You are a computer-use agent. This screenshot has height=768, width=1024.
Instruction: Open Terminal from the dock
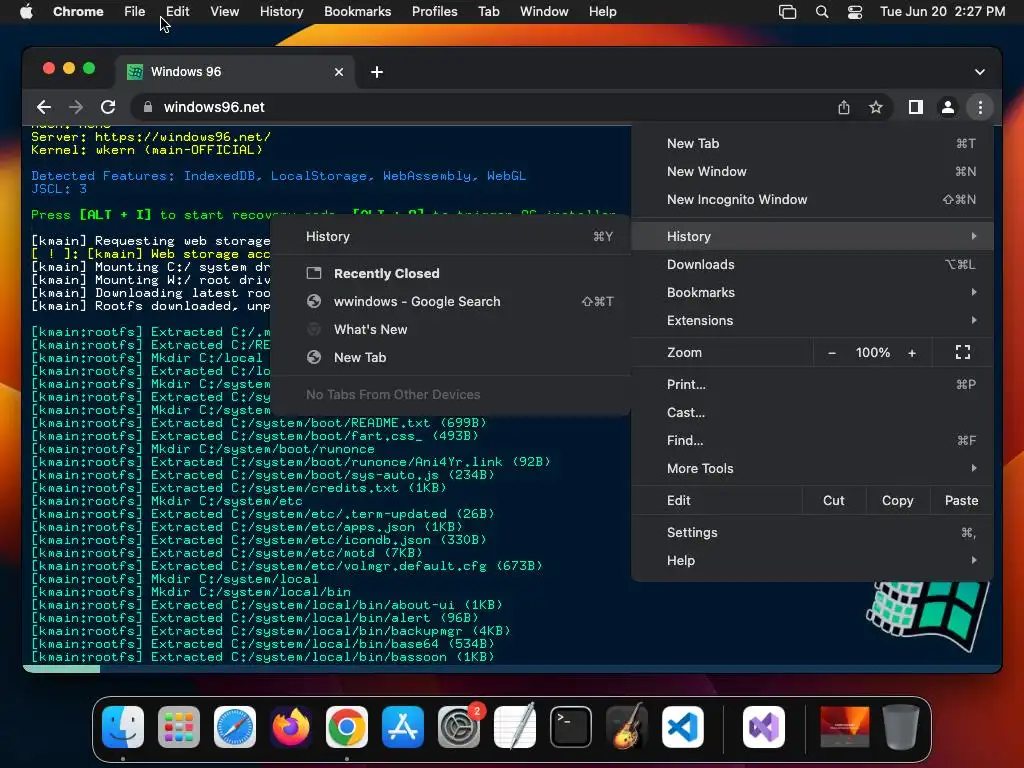[571, 727]
